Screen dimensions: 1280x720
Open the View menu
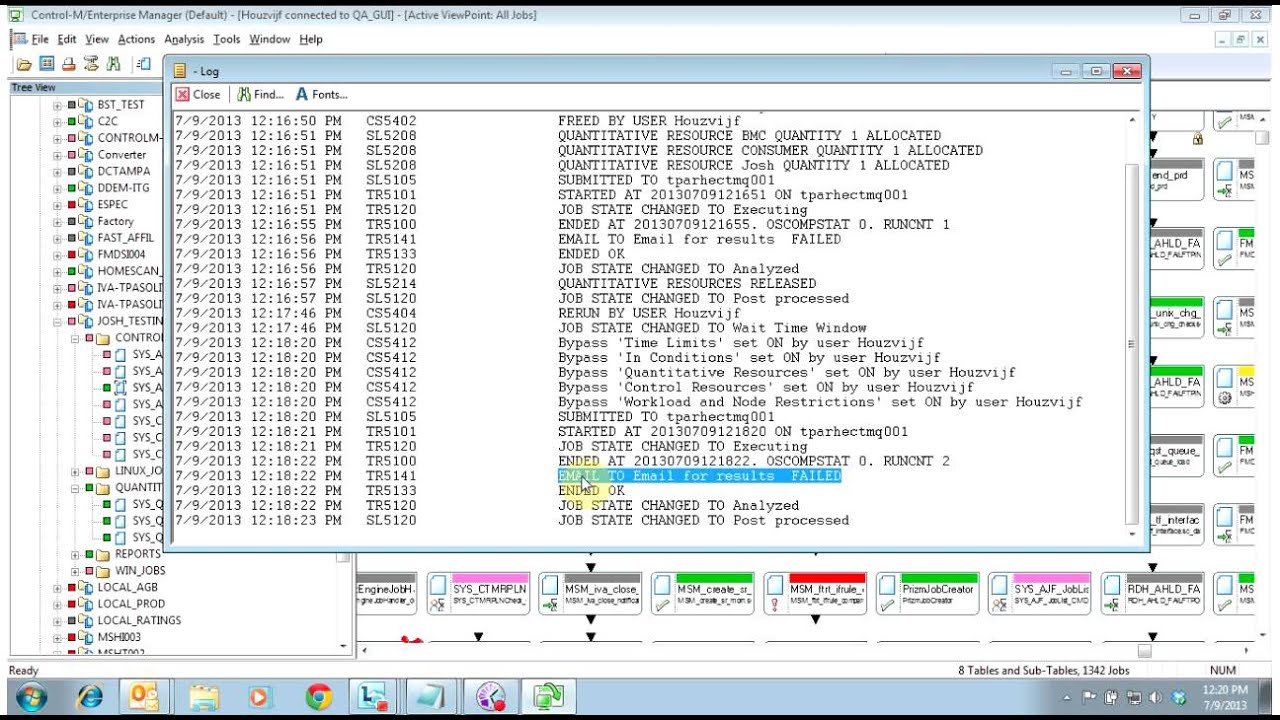[97, 39]
